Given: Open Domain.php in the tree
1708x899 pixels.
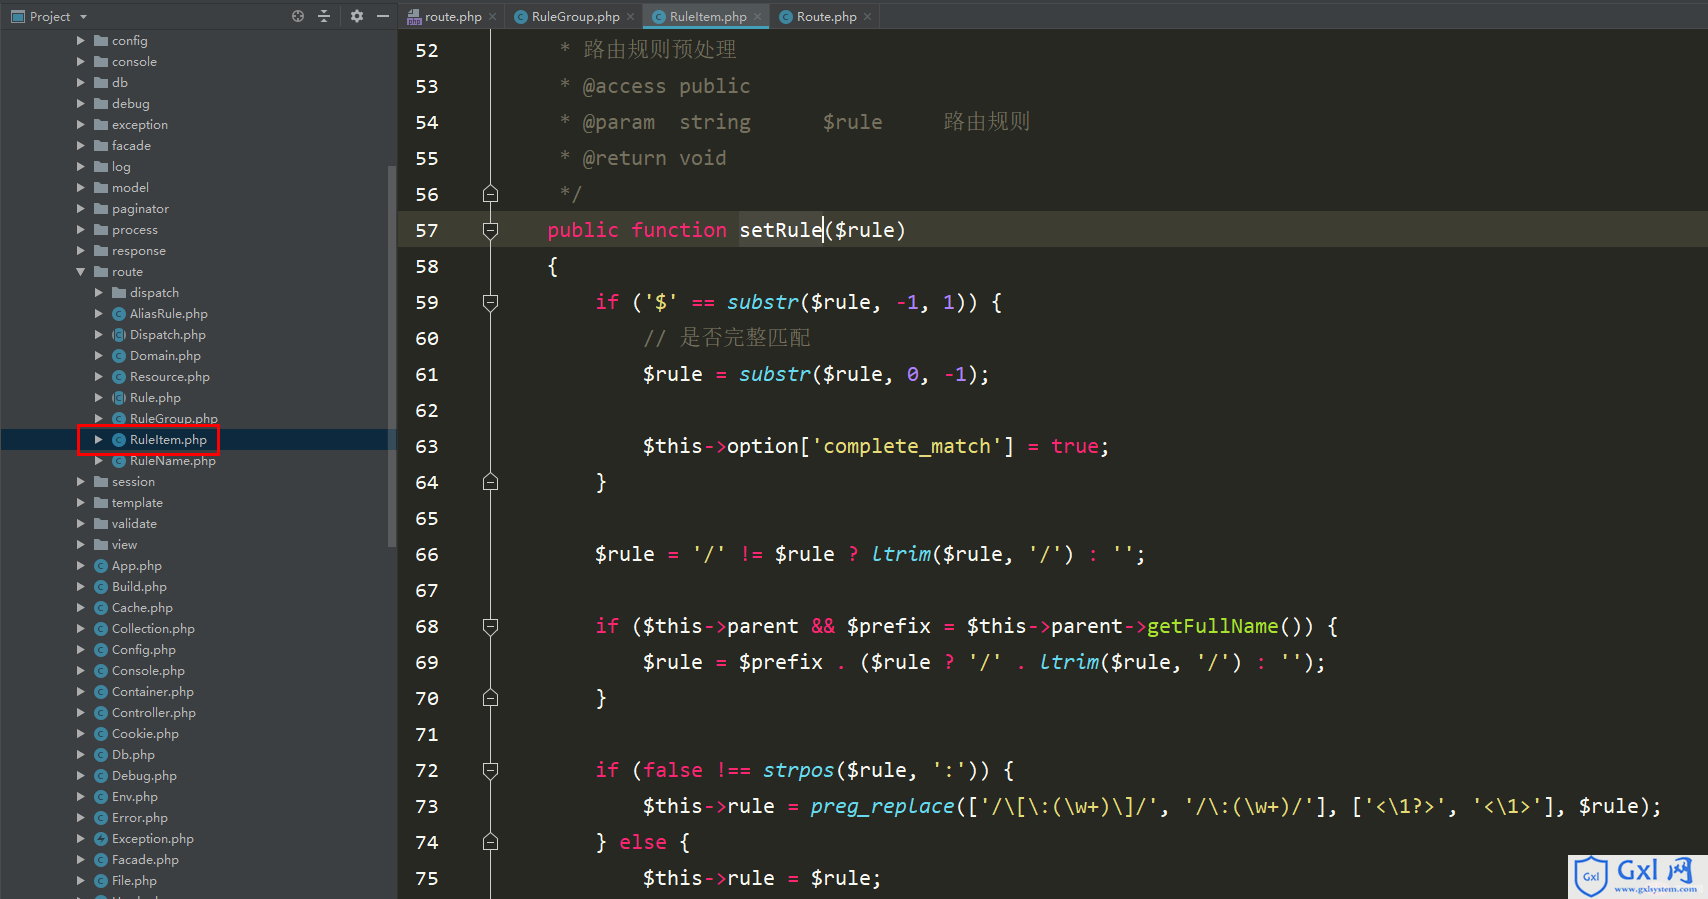Looking at the screenshot, I should (x=165, y=356).
